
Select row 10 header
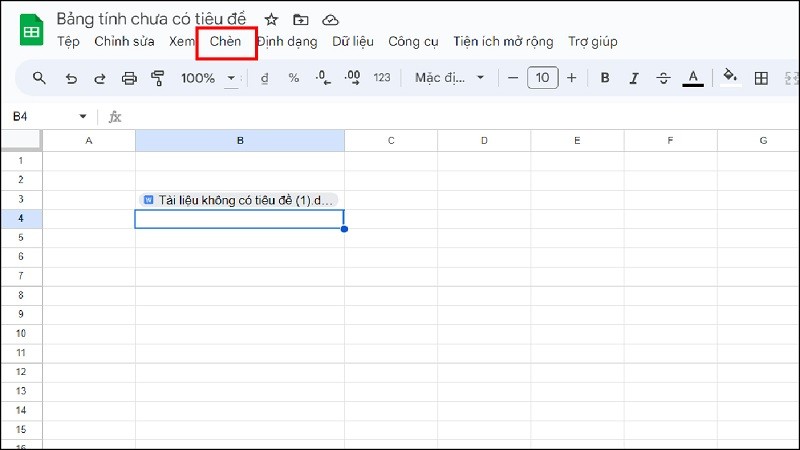(21, 334)
